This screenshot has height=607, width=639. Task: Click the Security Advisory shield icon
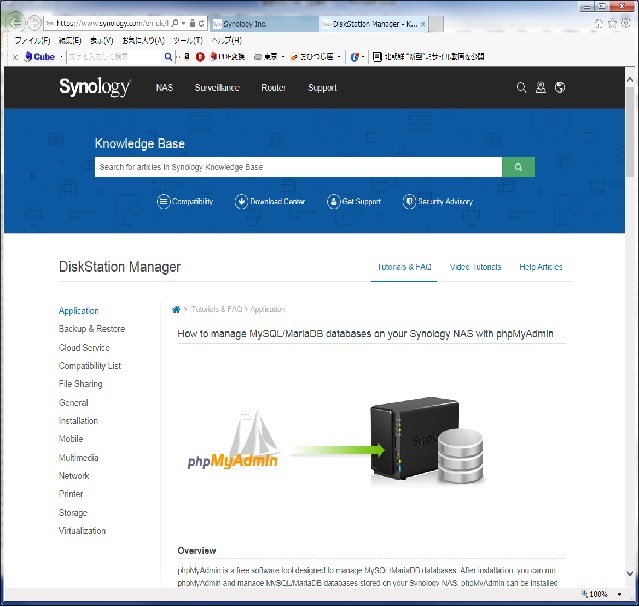409,201
